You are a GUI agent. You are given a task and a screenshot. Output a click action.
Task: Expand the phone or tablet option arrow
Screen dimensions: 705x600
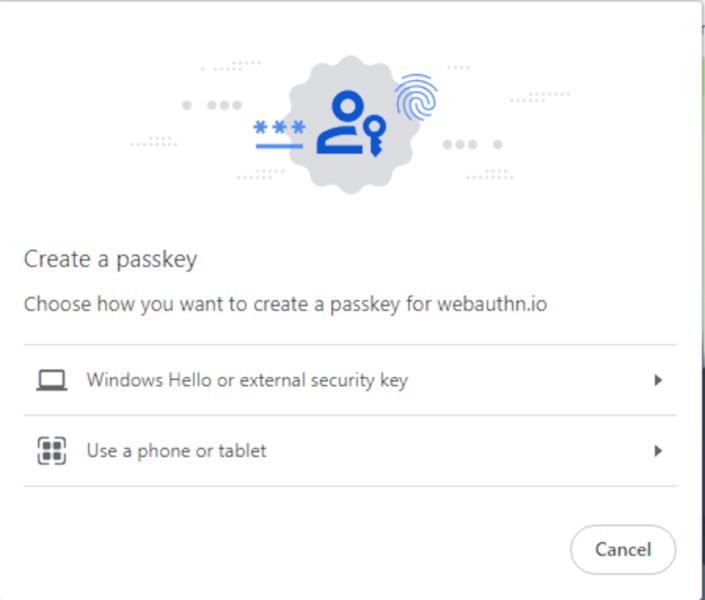point(658,451)
